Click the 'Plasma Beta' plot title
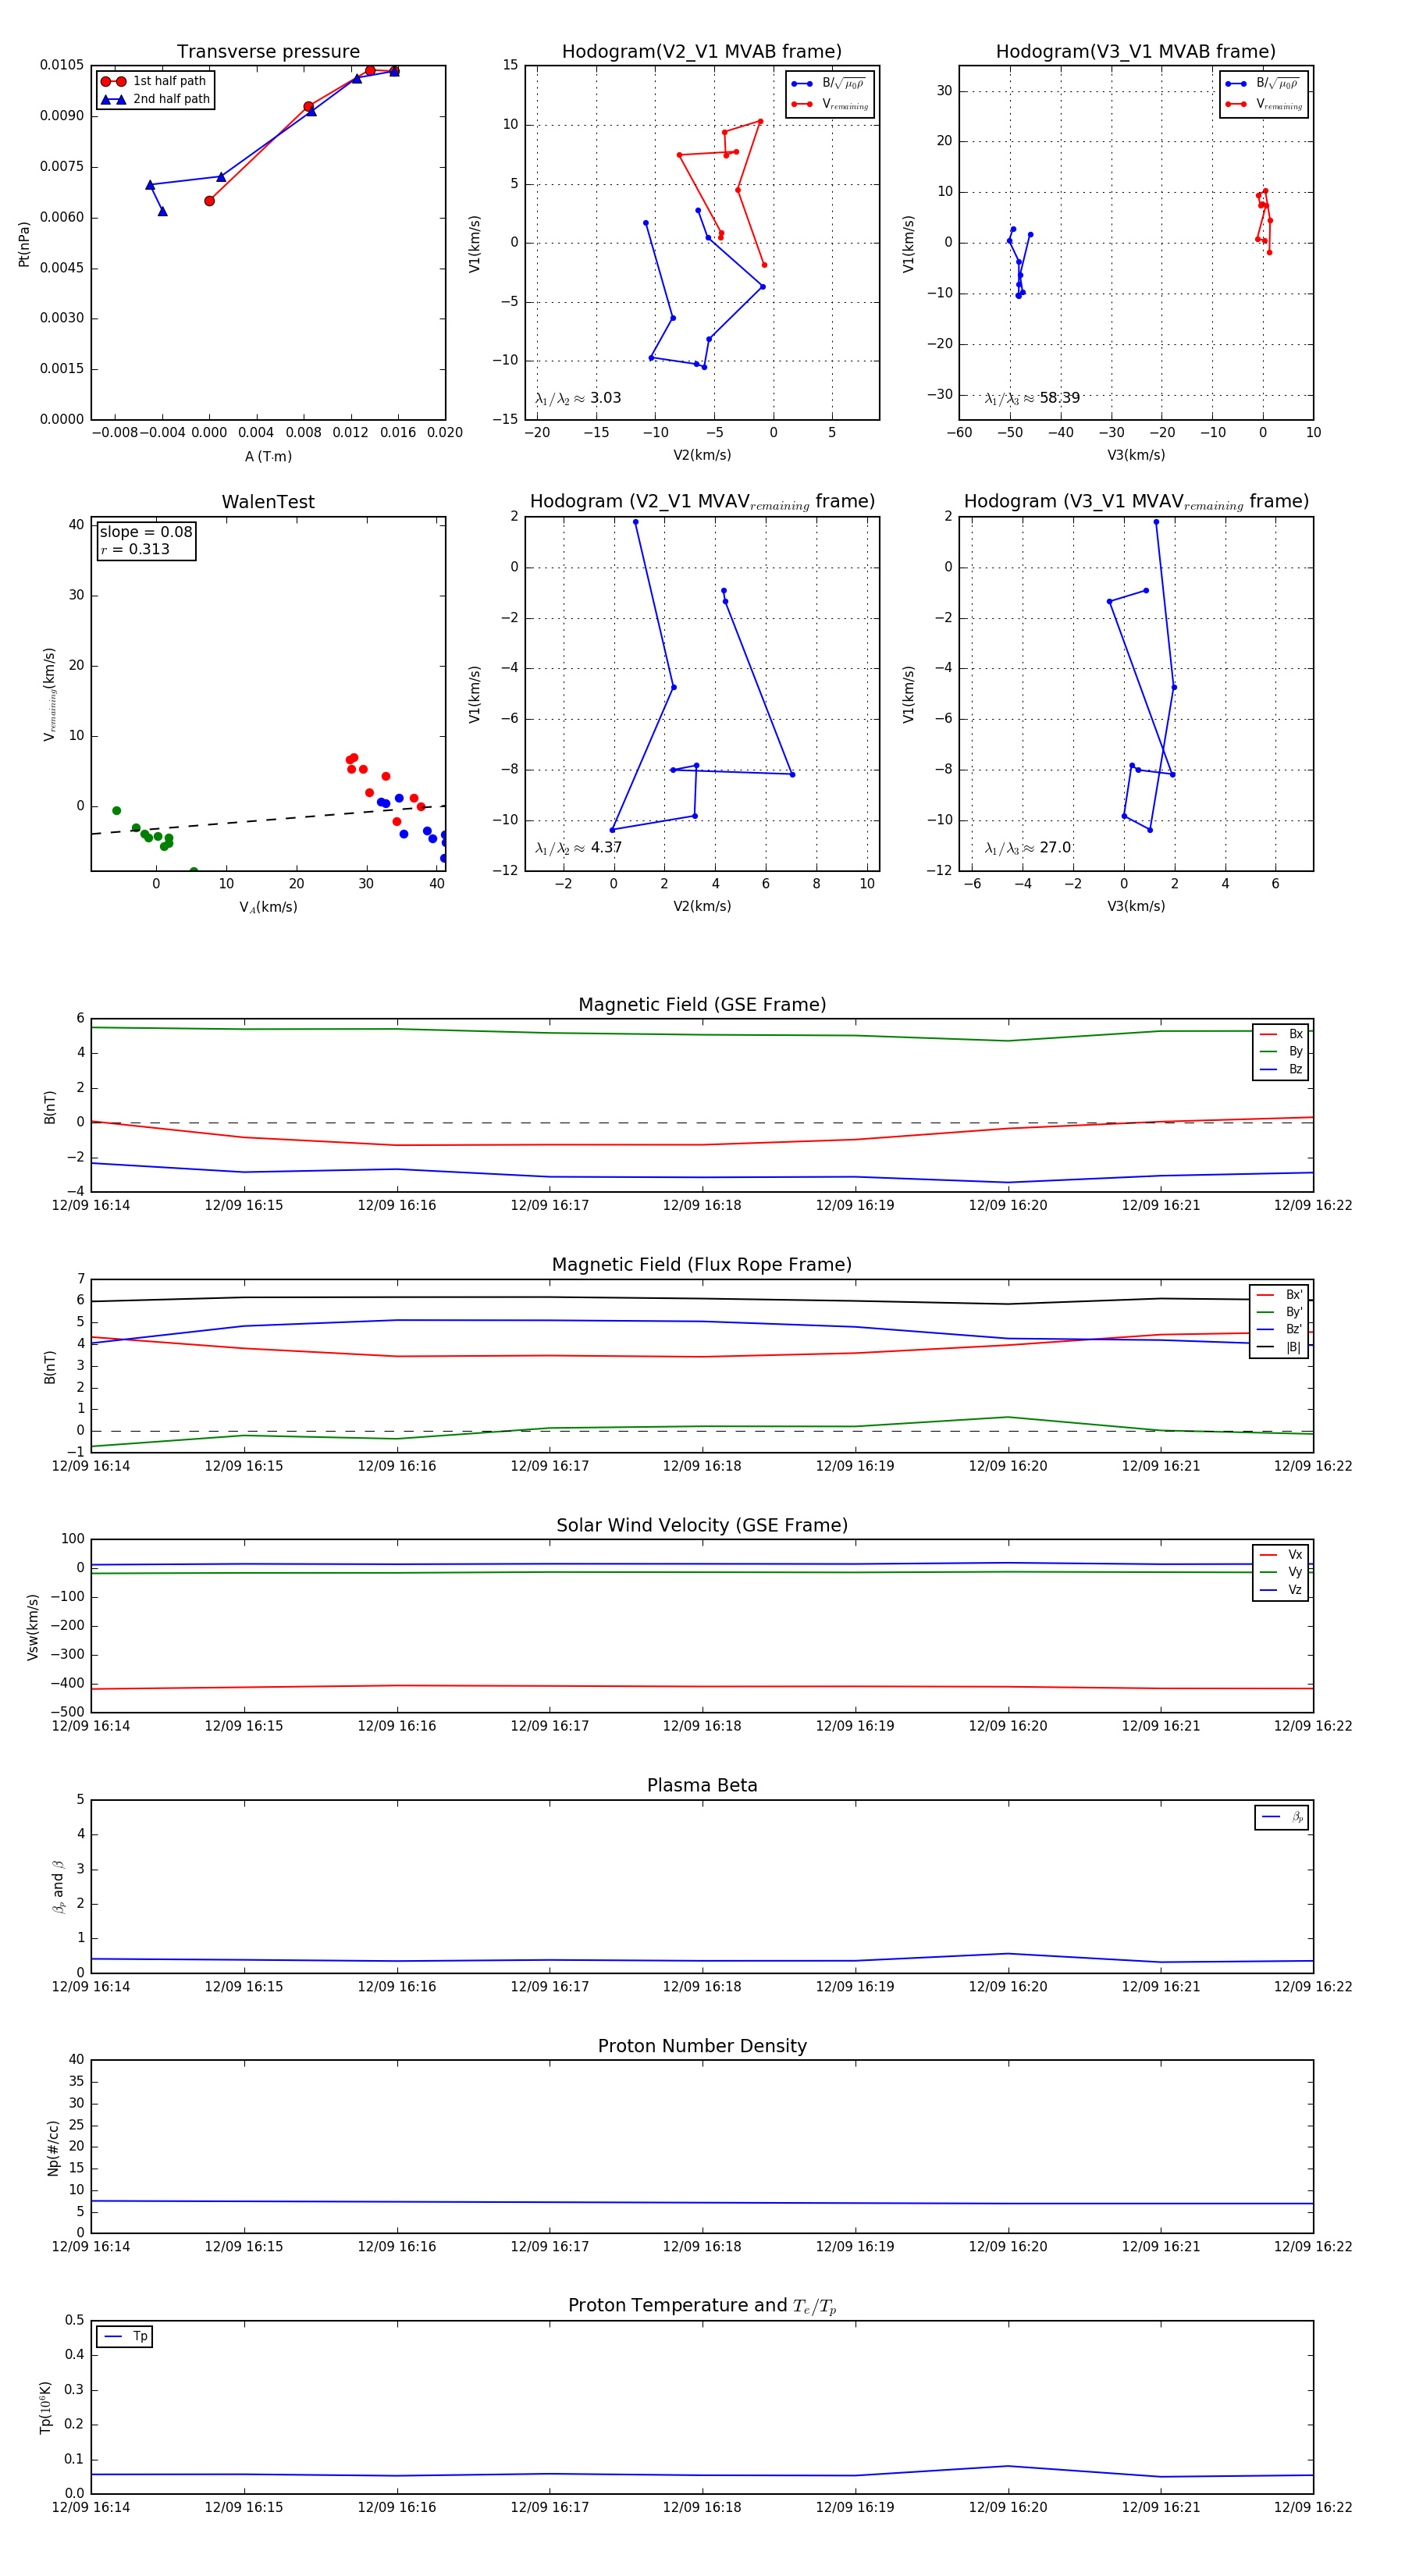 (x=702, y=1785)
